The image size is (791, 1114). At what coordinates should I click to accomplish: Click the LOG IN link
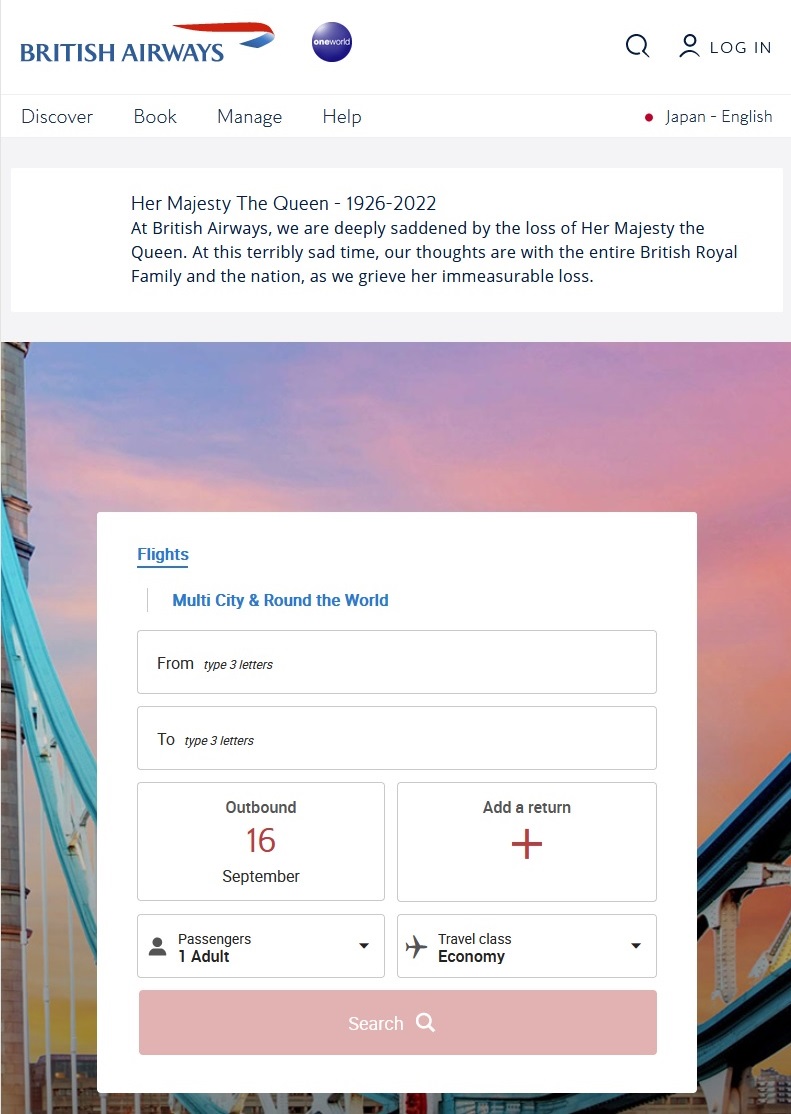(x=741, y=48)
